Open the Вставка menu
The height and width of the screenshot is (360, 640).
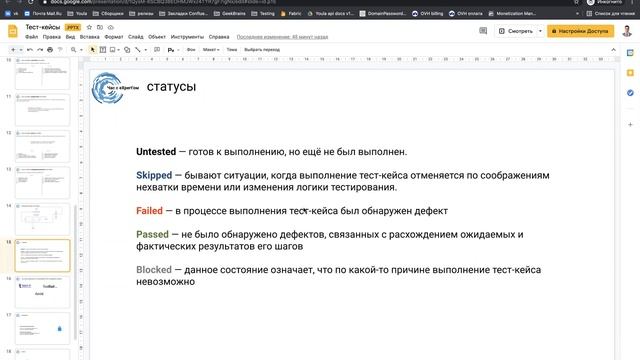tap(90, 37)
